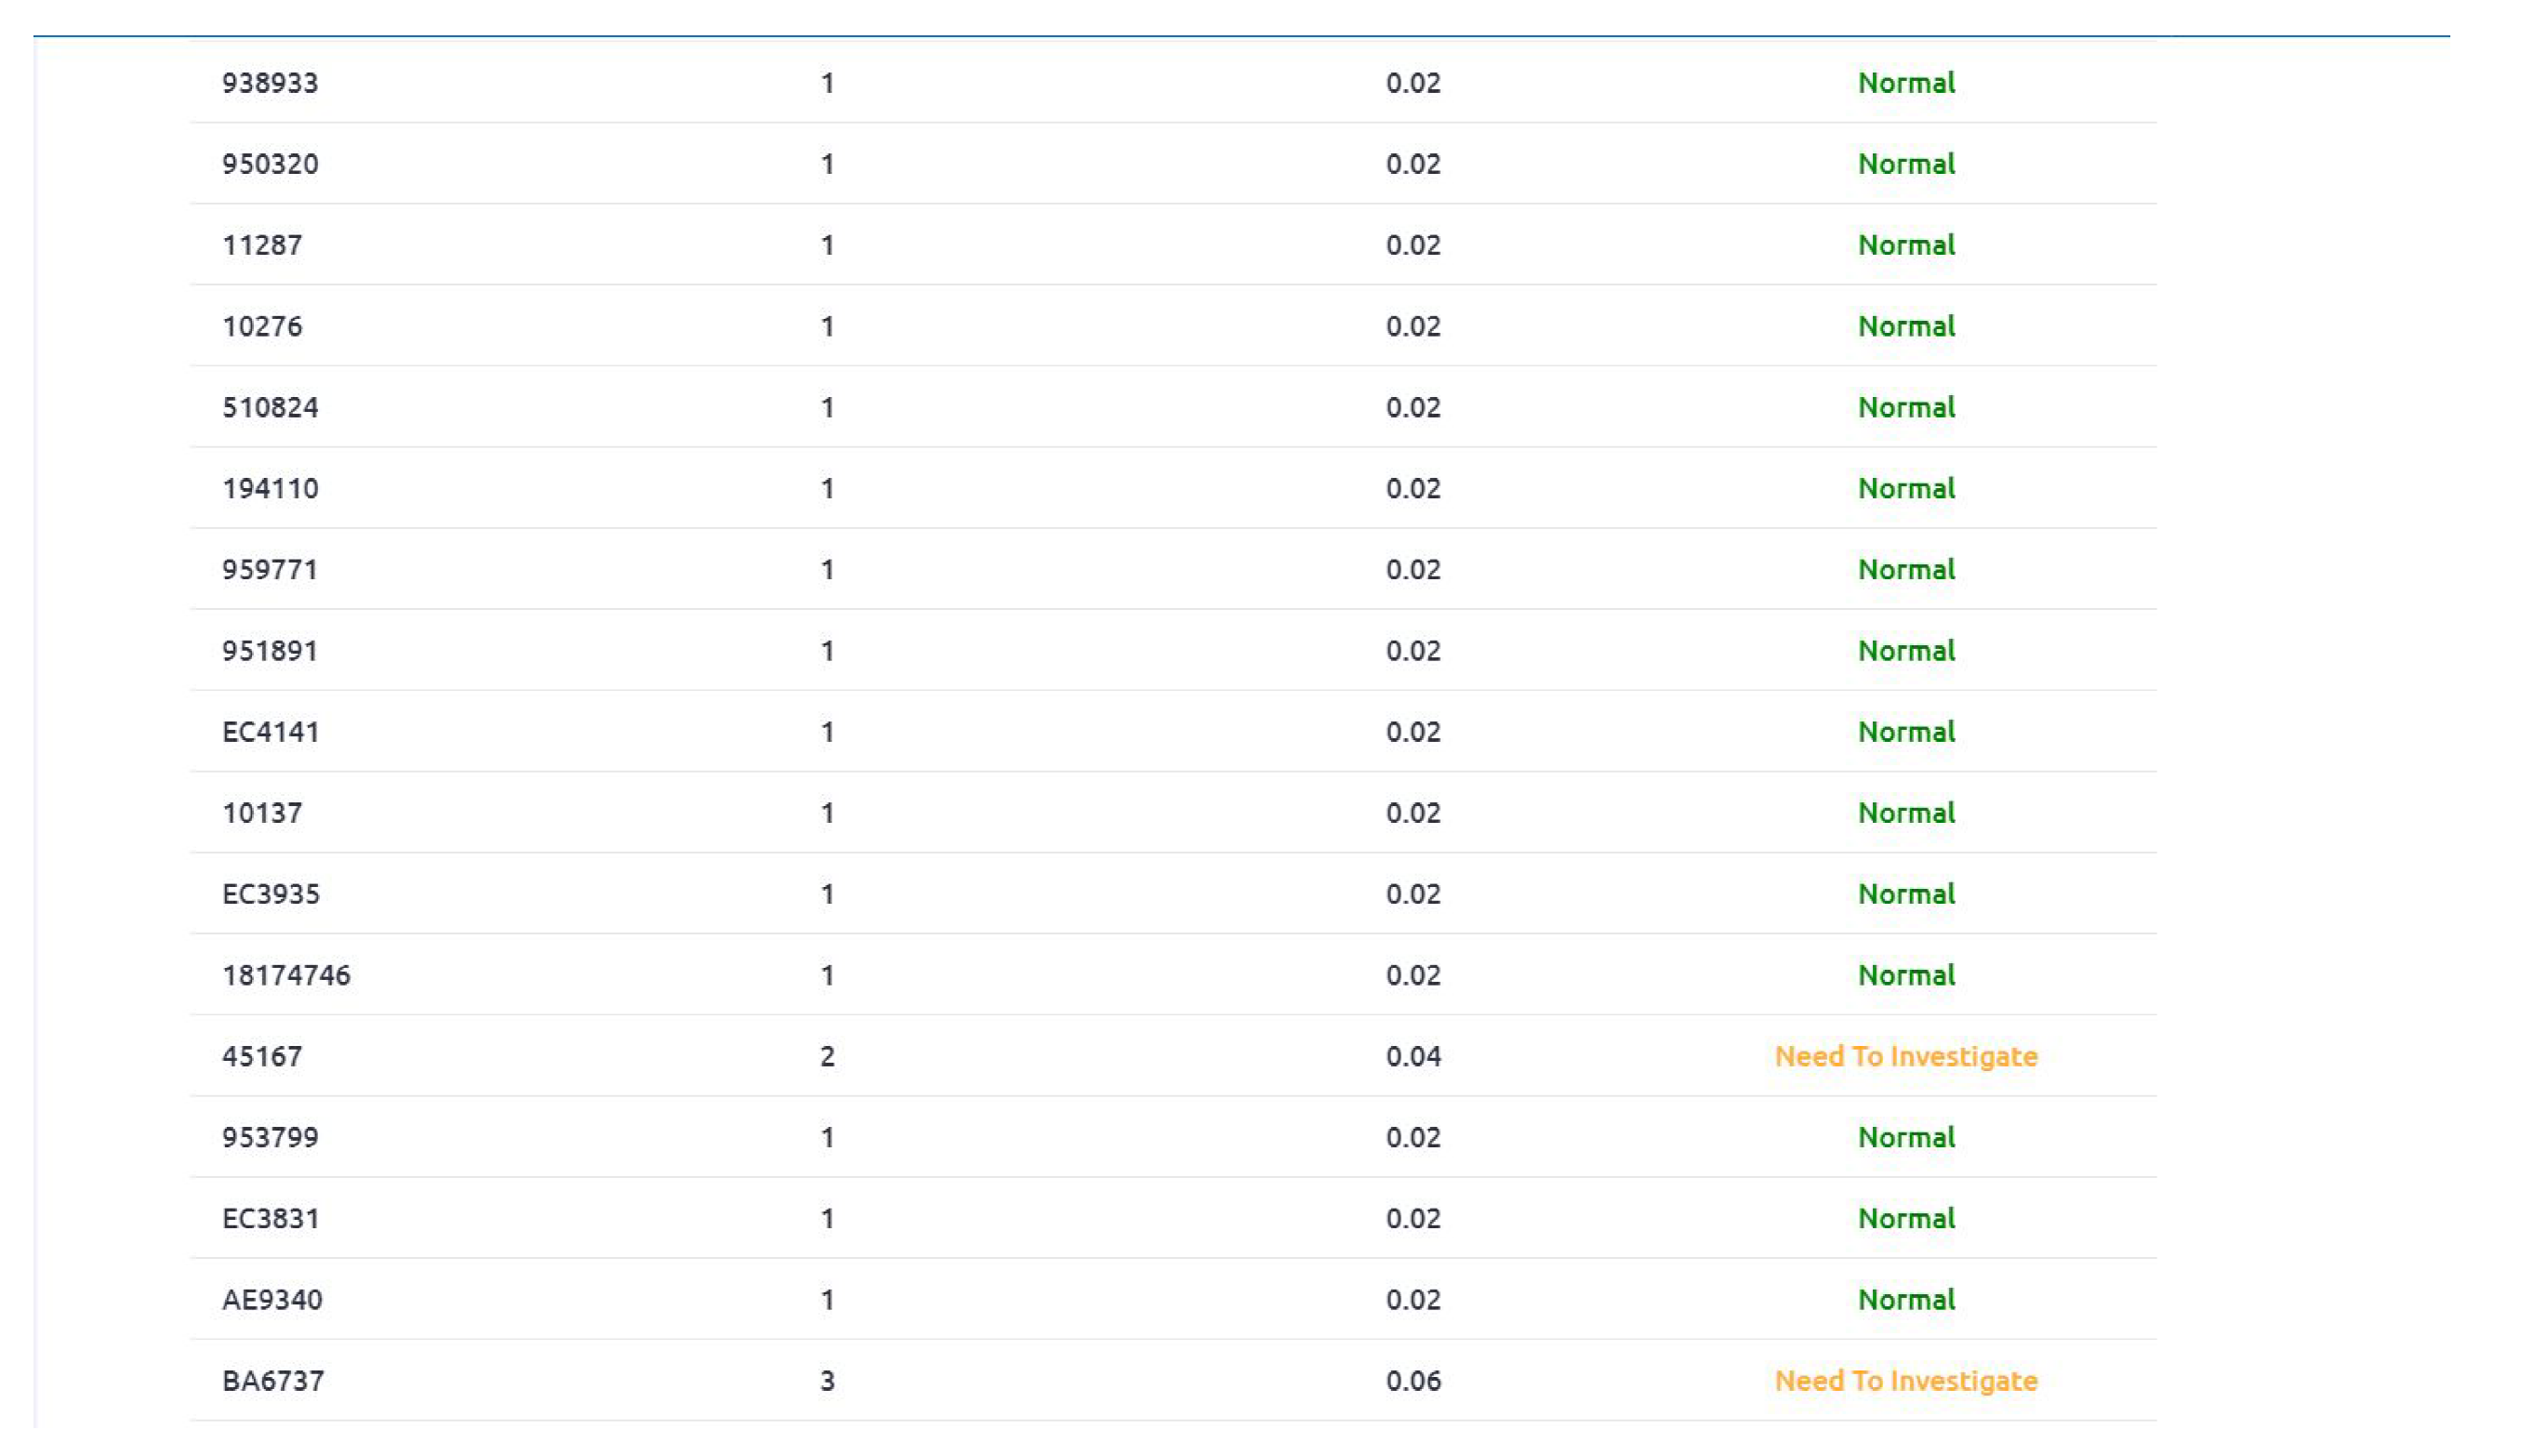The height and width of the screenshot is (1456, 2521).
Task: Click Normal status for row 10137
Action: tap(1905, 813)
